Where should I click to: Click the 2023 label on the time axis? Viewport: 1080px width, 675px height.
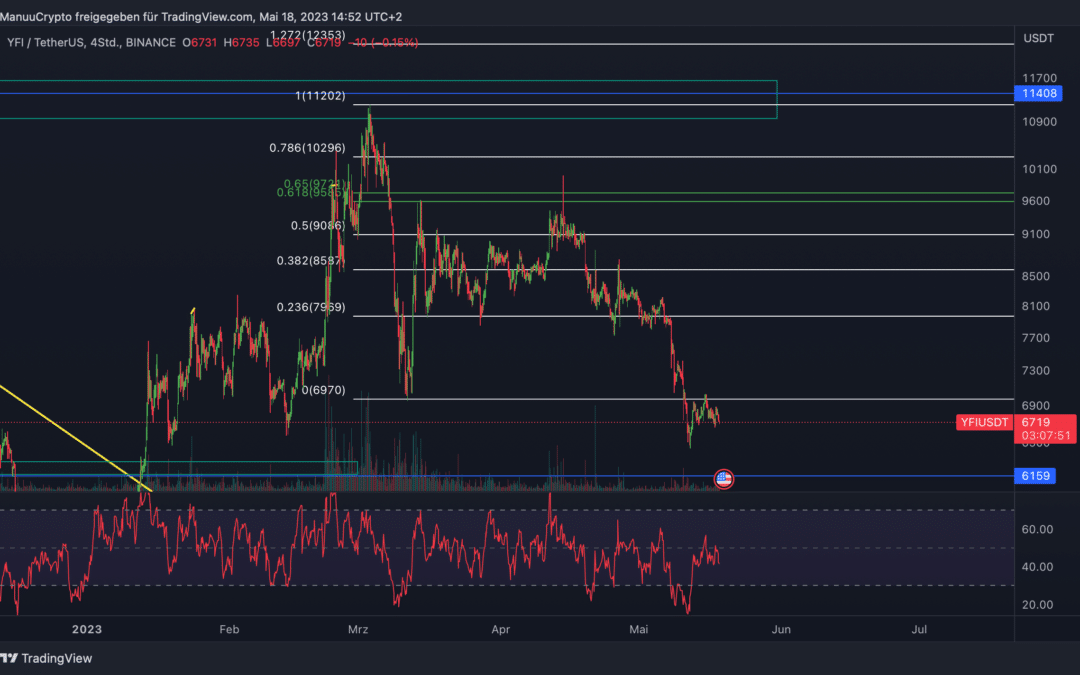coord(87,630)
